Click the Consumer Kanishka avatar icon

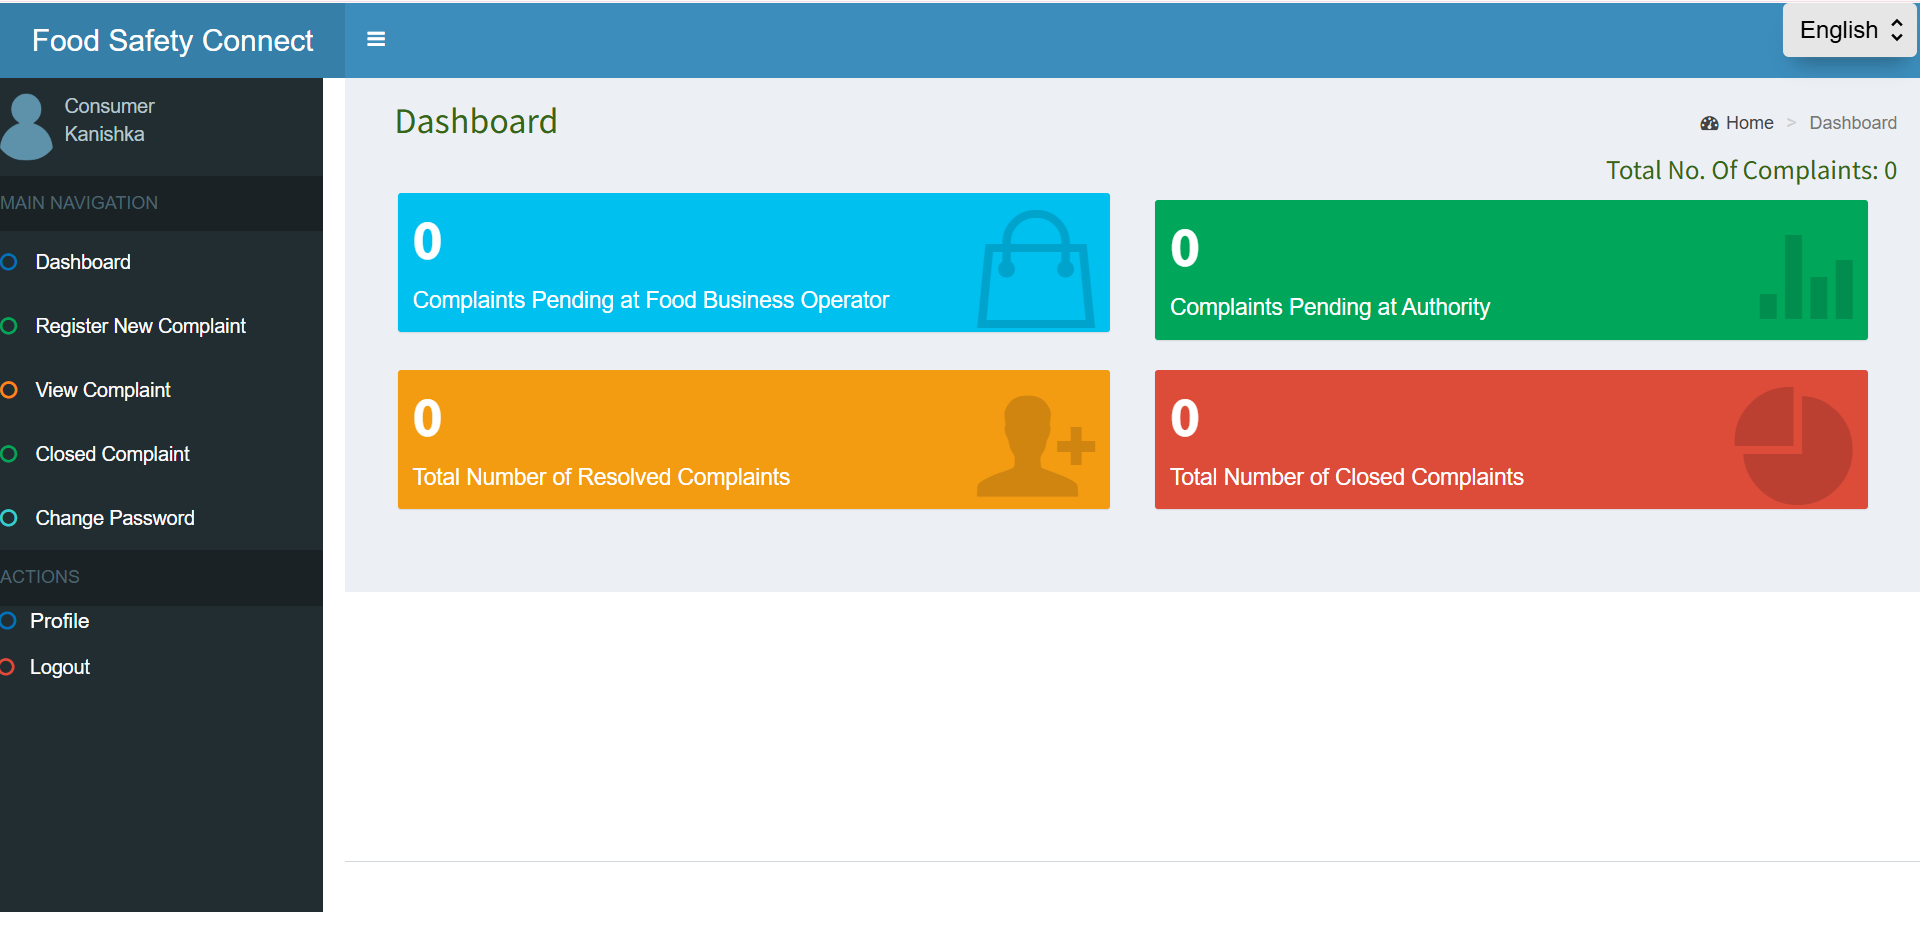pyautogui.click(x=27, y=127)
